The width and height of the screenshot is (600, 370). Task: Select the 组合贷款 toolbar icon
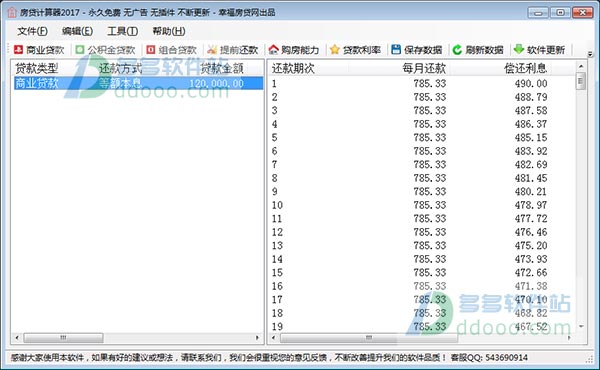tap(151, 50)
